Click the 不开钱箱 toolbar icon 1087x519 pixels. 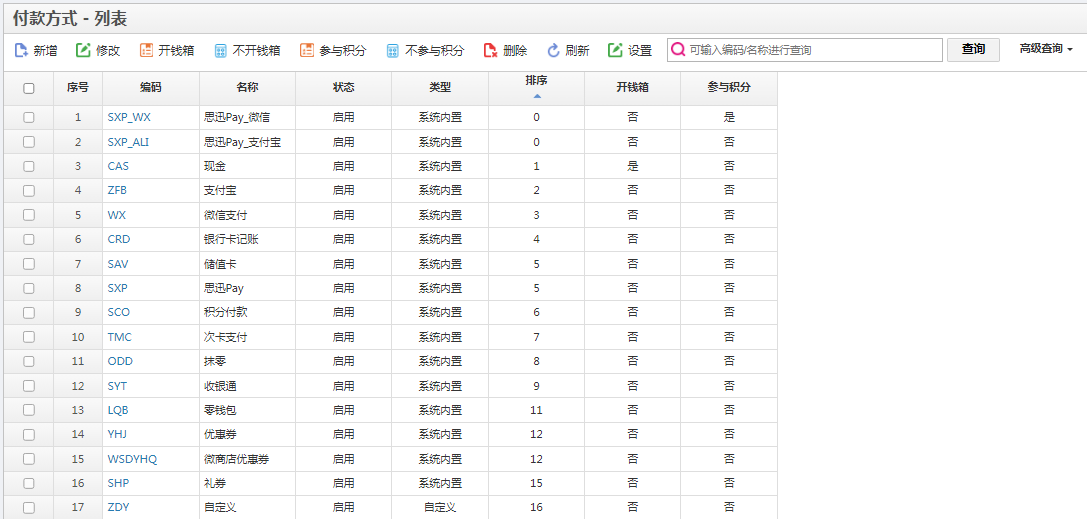point(220,50)
